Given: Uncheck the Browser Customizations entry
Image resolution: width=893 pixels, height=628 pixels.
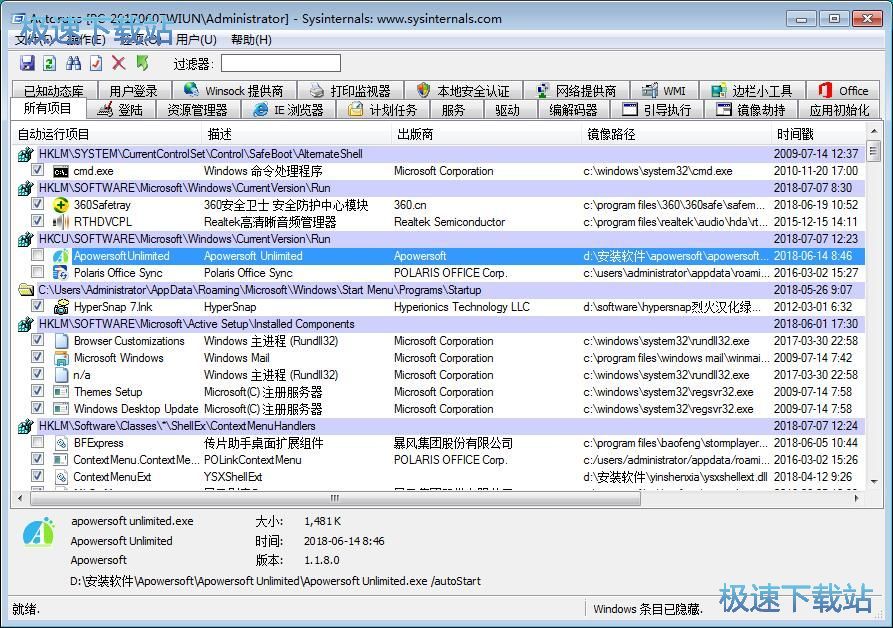Looking at the screenshot, I should [x=38, y=340].
